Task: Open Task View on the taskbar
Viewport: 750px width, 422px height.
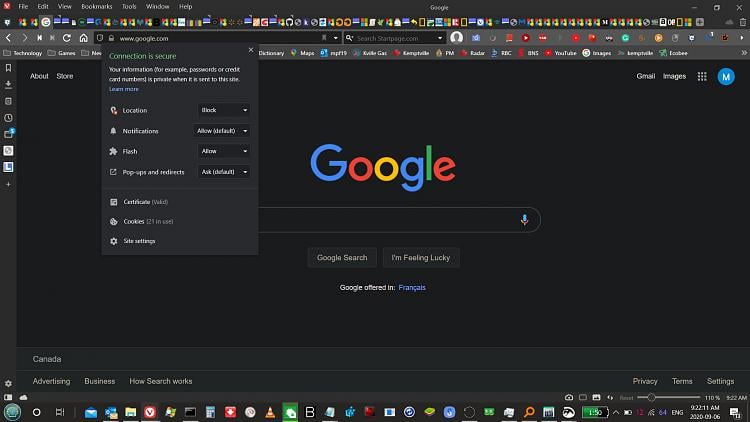Action: (x=60, y=412)
